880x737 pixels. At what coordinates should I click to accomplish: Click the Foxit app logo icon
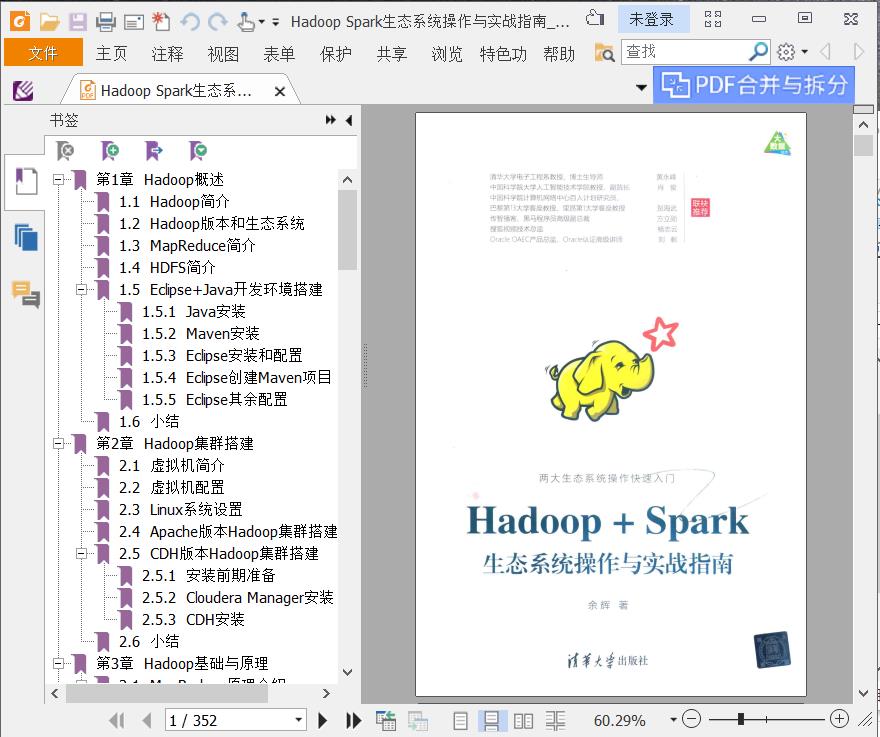pos(20,21)
